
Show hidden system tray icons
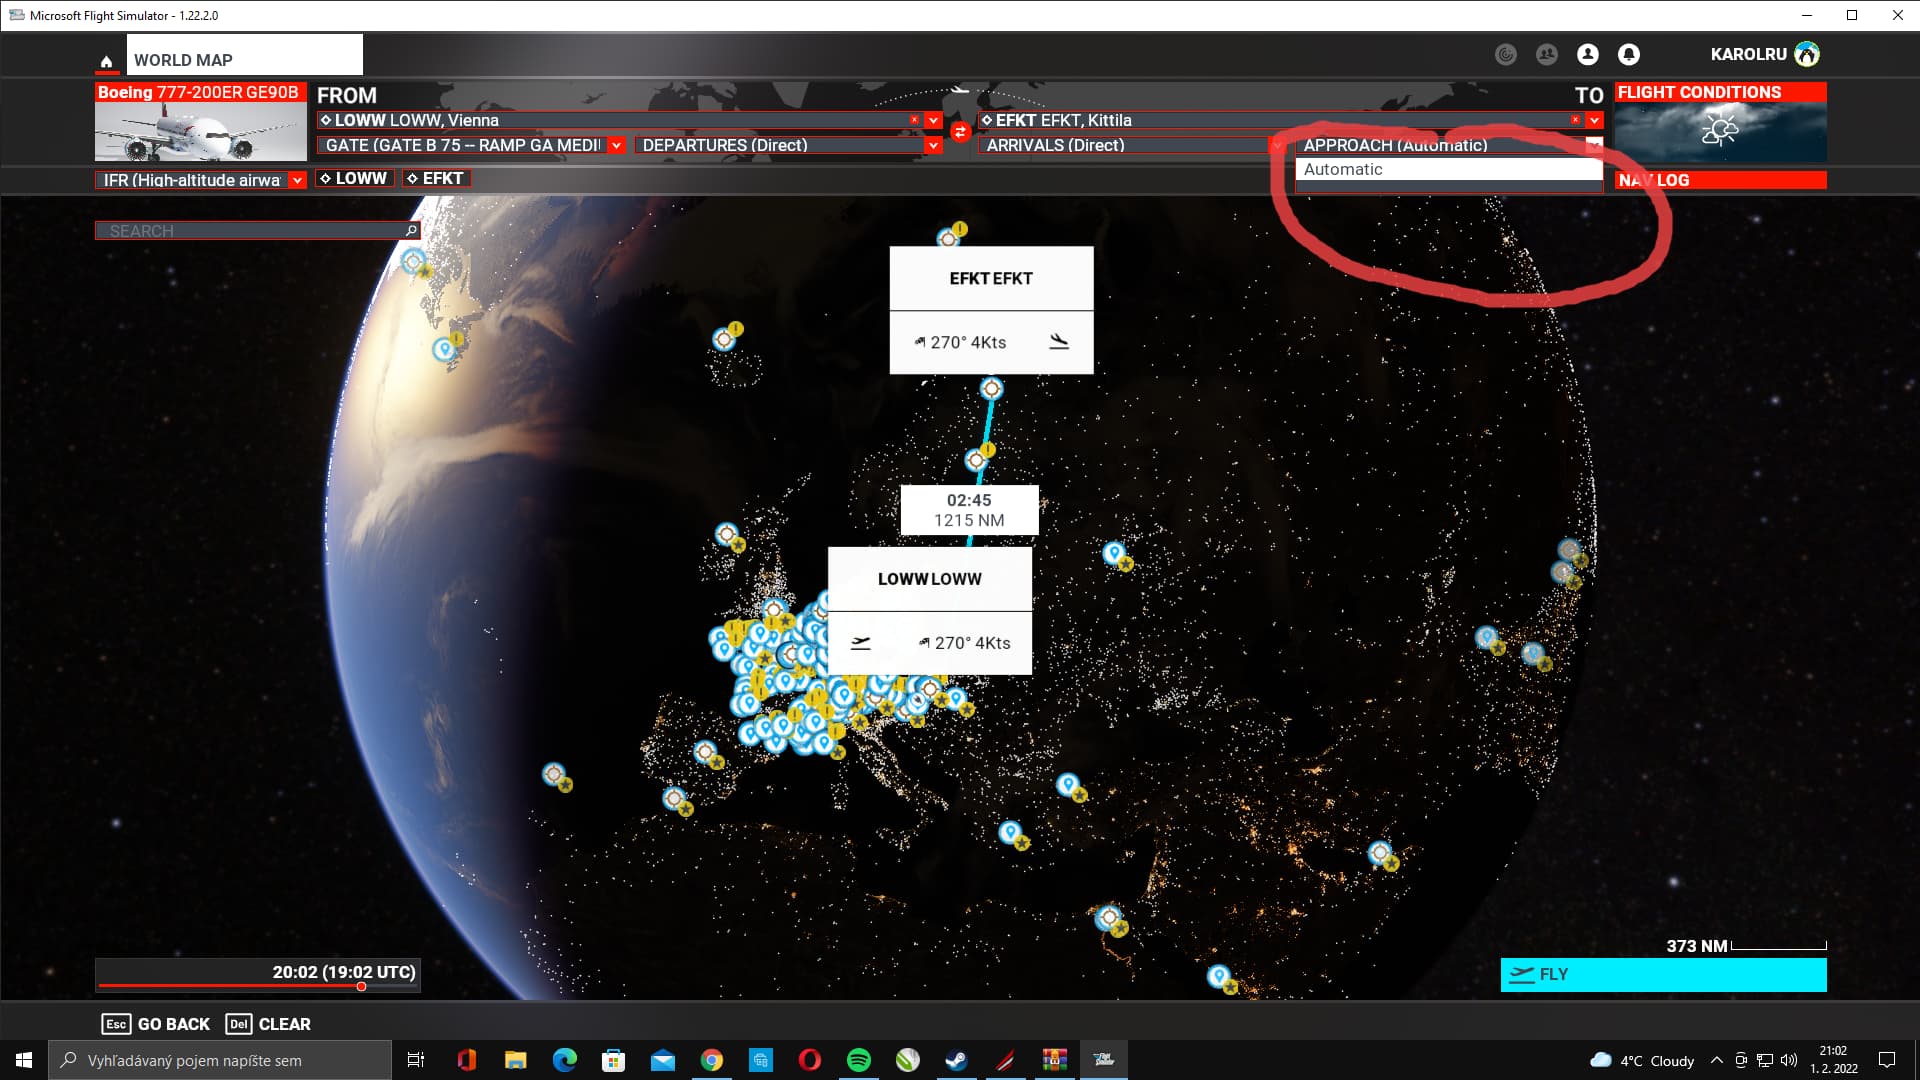[x=1717, y=1060]
